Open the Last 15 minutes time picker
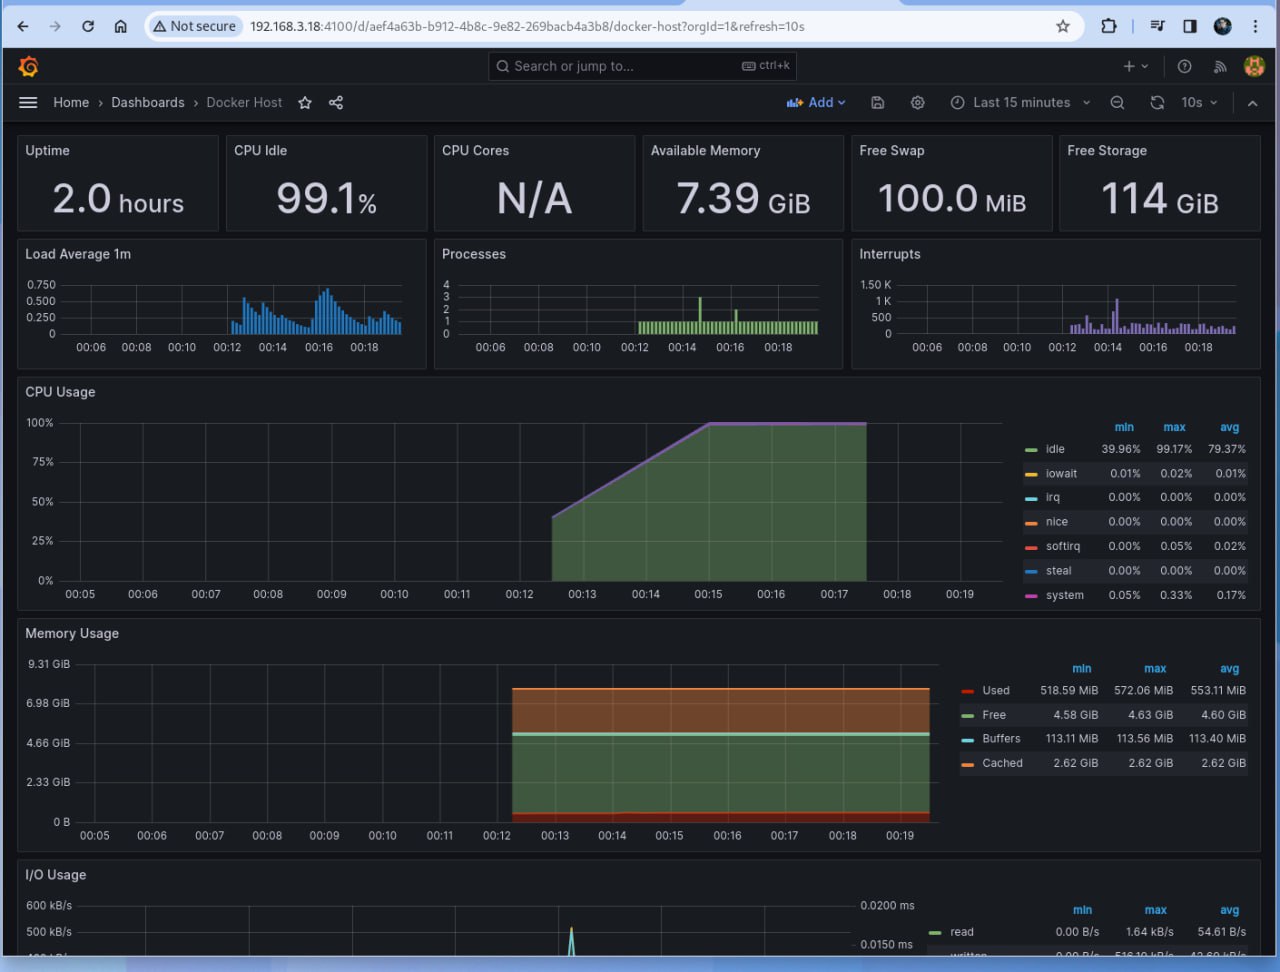The width and height of the screenshot is (1280, 972). (1020, 102)
